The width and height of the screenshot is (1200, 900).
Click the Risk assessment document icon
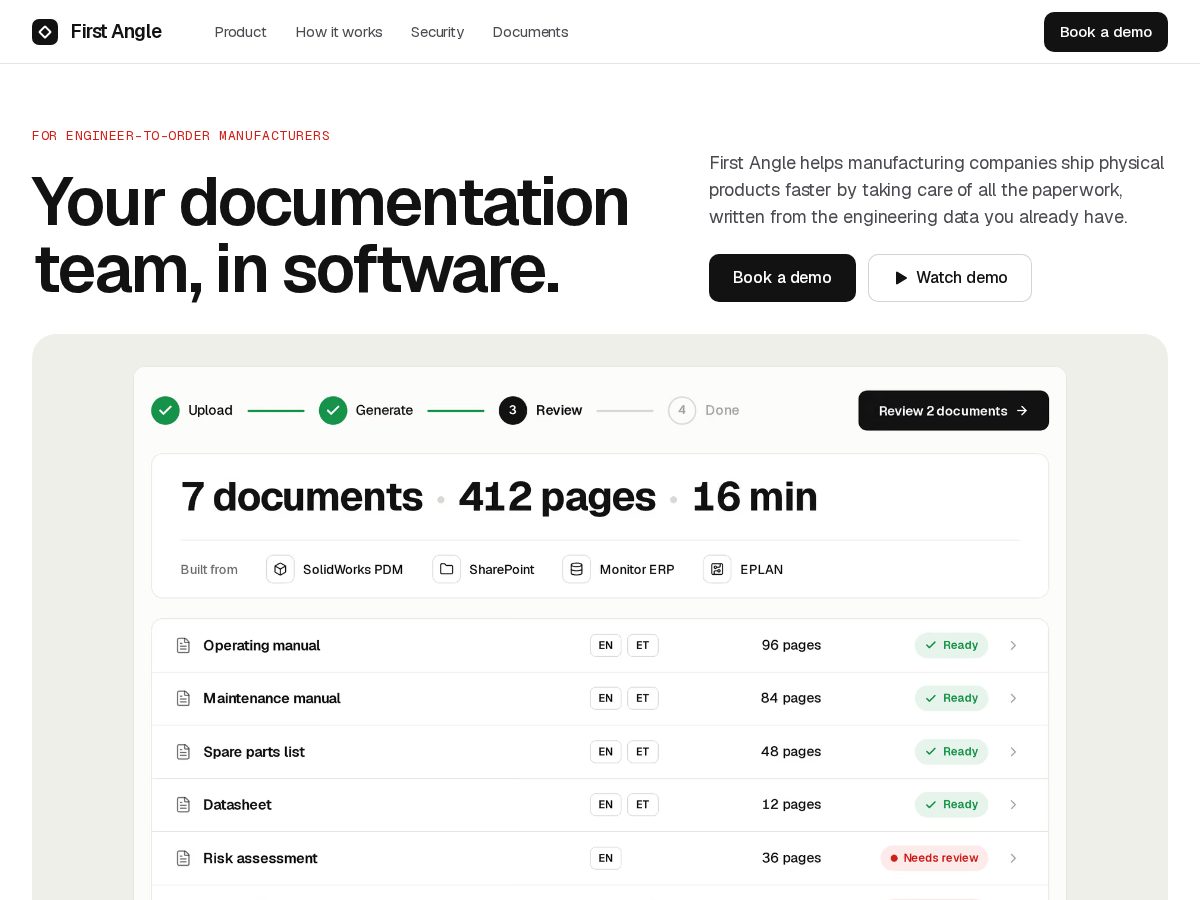(x=183, y=858)
